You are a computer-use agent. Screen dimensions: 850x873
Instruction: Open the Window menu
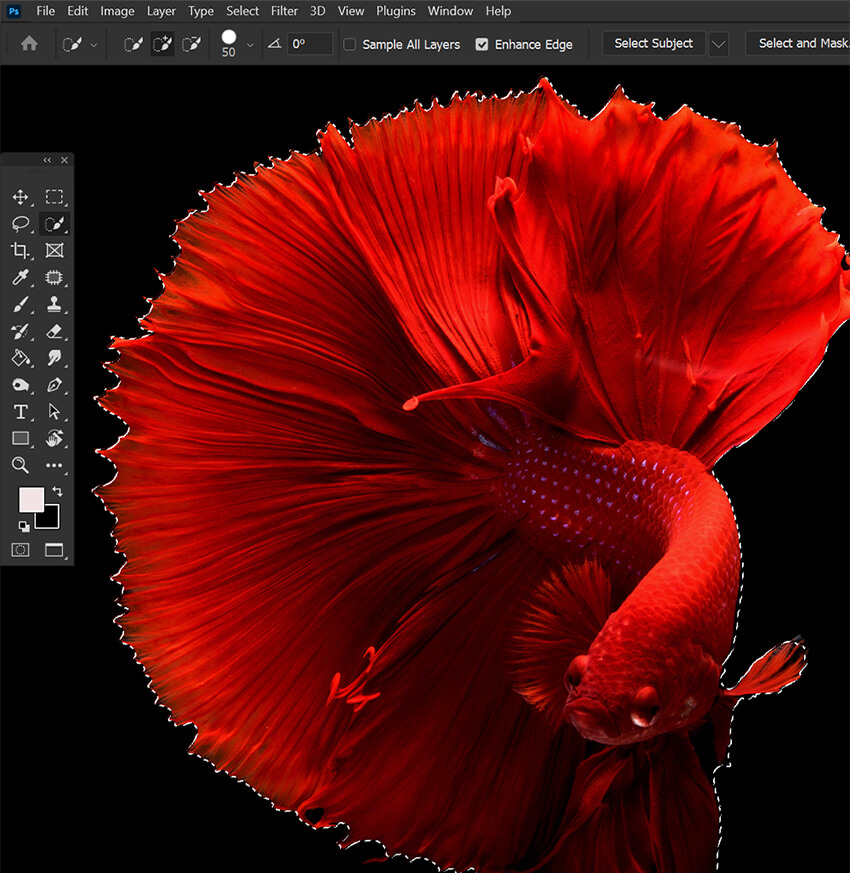click(450, 11)
